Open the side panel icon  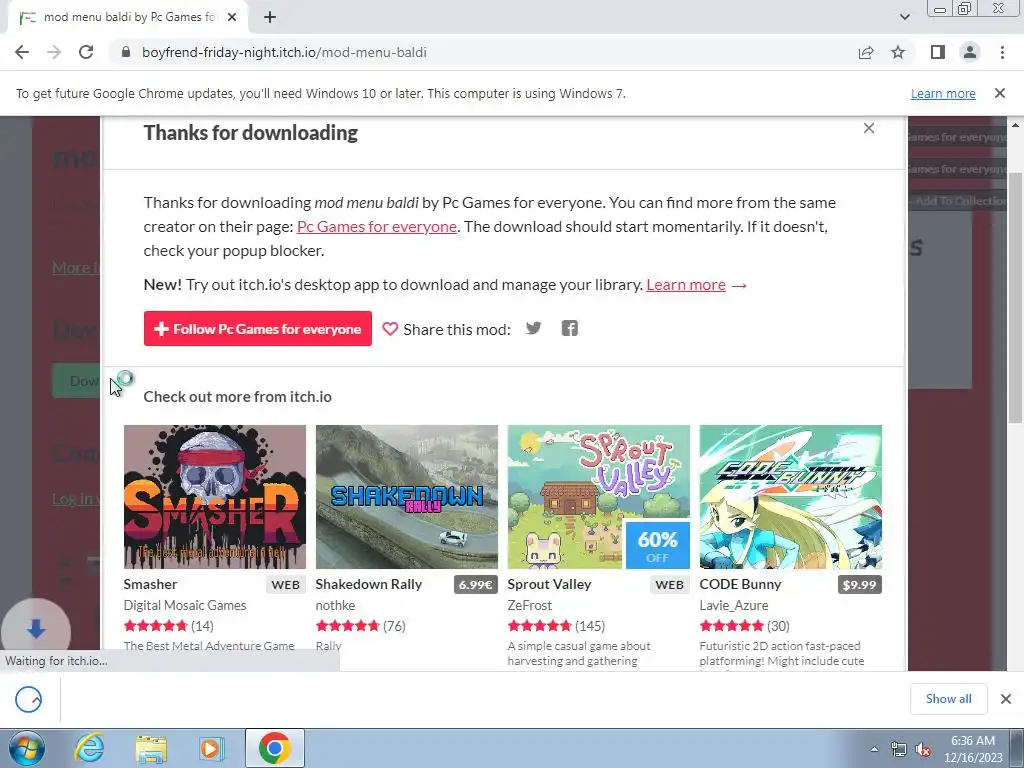(938, 52)
